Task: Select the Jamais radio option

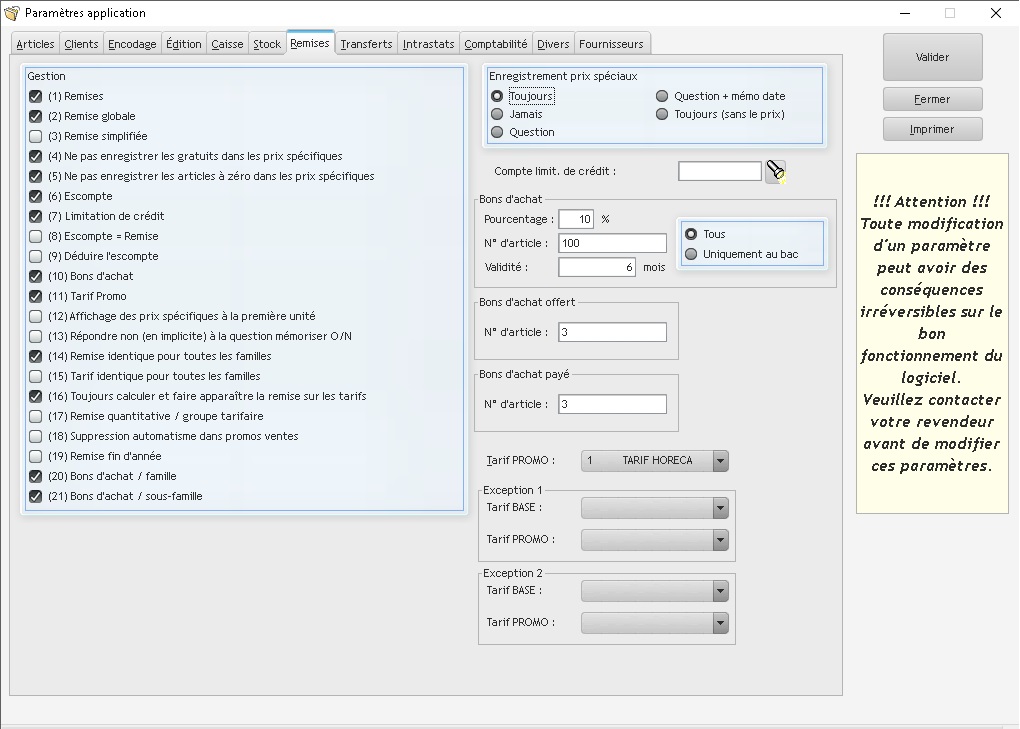Action: tap(497, 114)
